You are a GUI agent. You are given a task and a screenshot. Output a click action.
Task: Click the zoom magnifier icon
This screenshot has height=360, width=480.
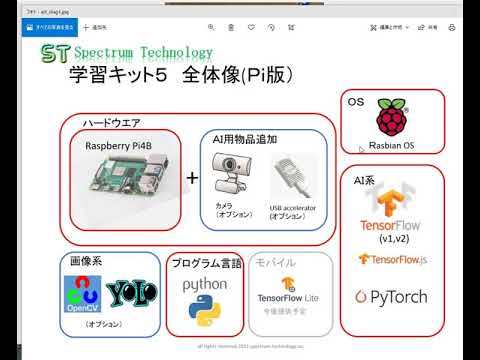pyautogui.click(x=211, y=27)
